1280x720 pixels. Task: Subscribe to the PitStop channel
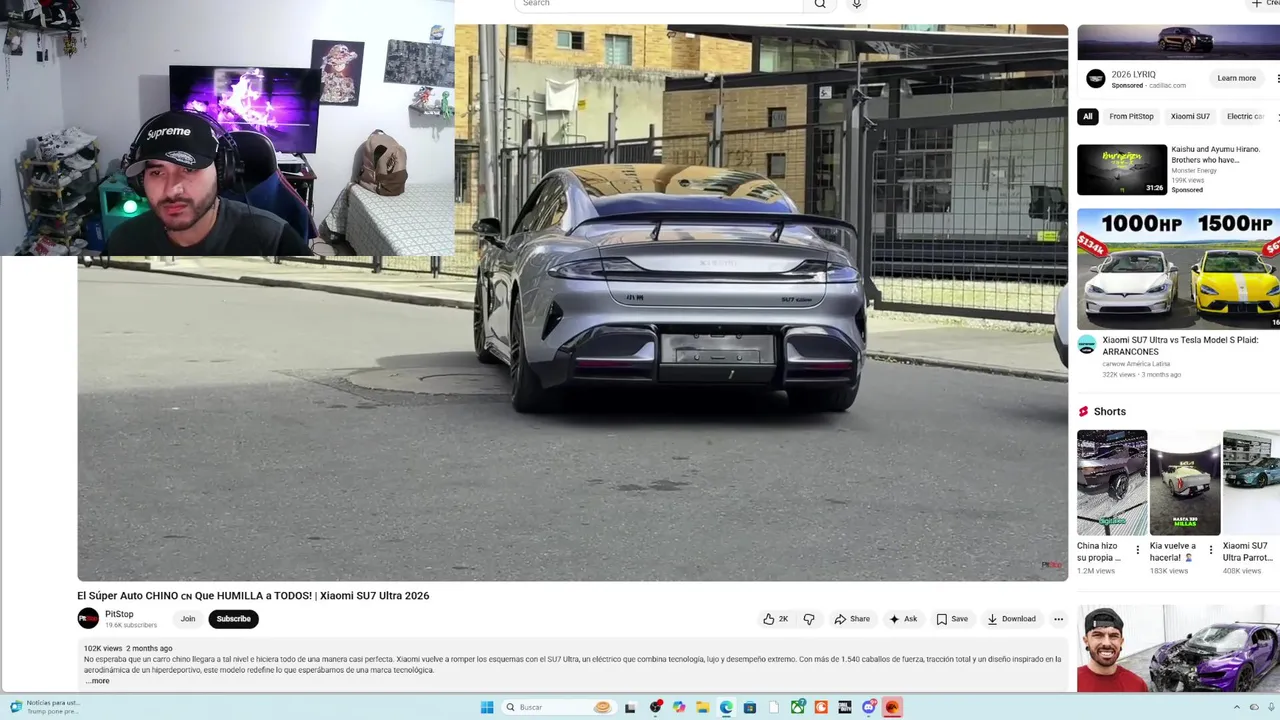point(234,619)
